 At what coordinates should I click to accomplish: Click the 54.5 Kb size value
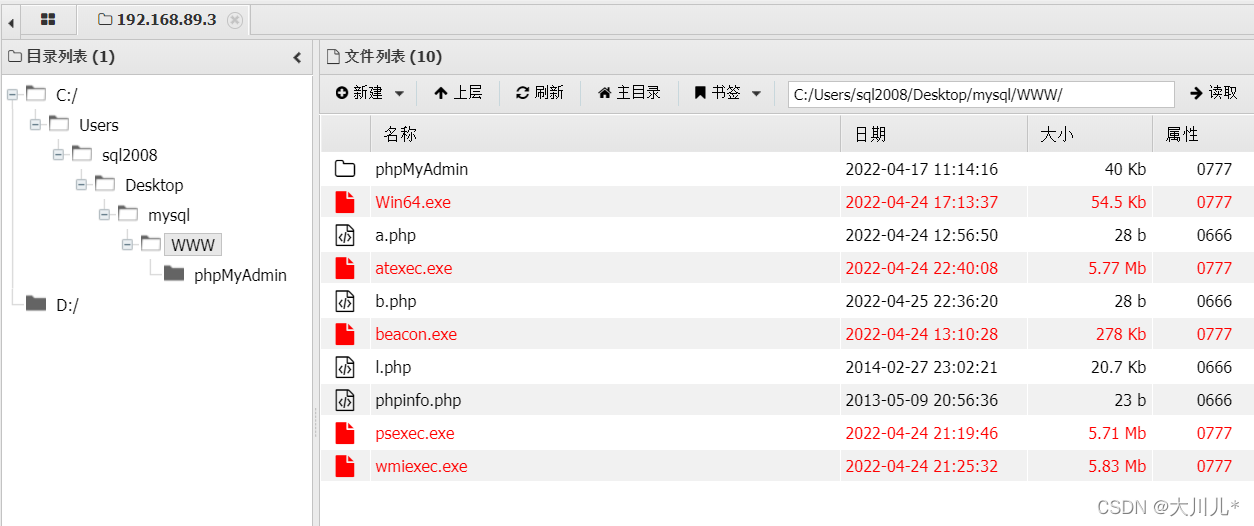tap(1118, 202)
